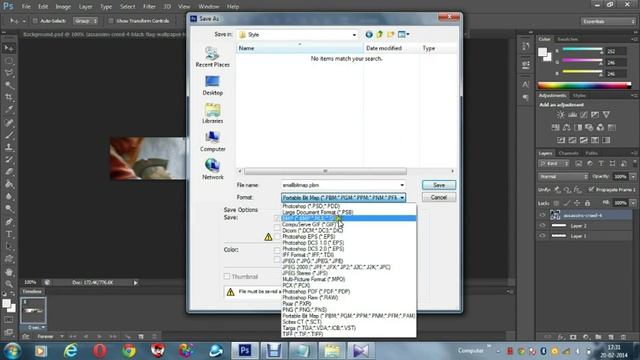640x360 pixels.
Task: Select the Hand tool in the toolbox
Action: pos(9,271)
